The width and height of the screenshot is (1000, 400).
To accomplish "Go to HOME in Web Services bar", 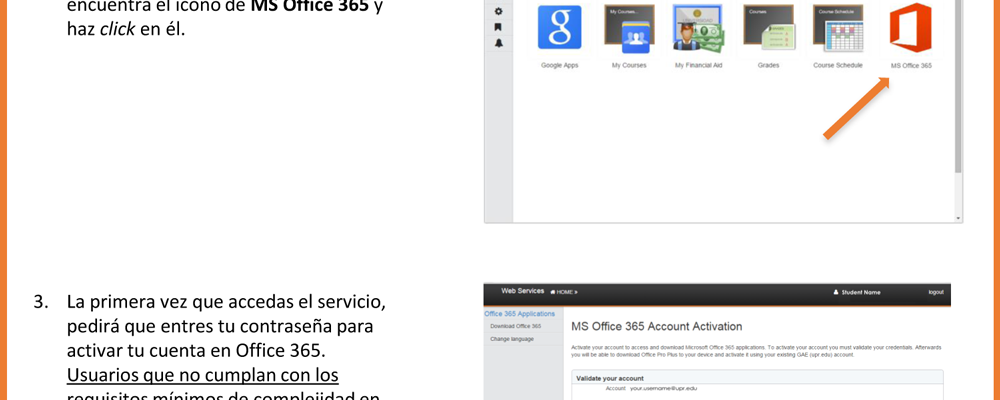I will point(563,292).
